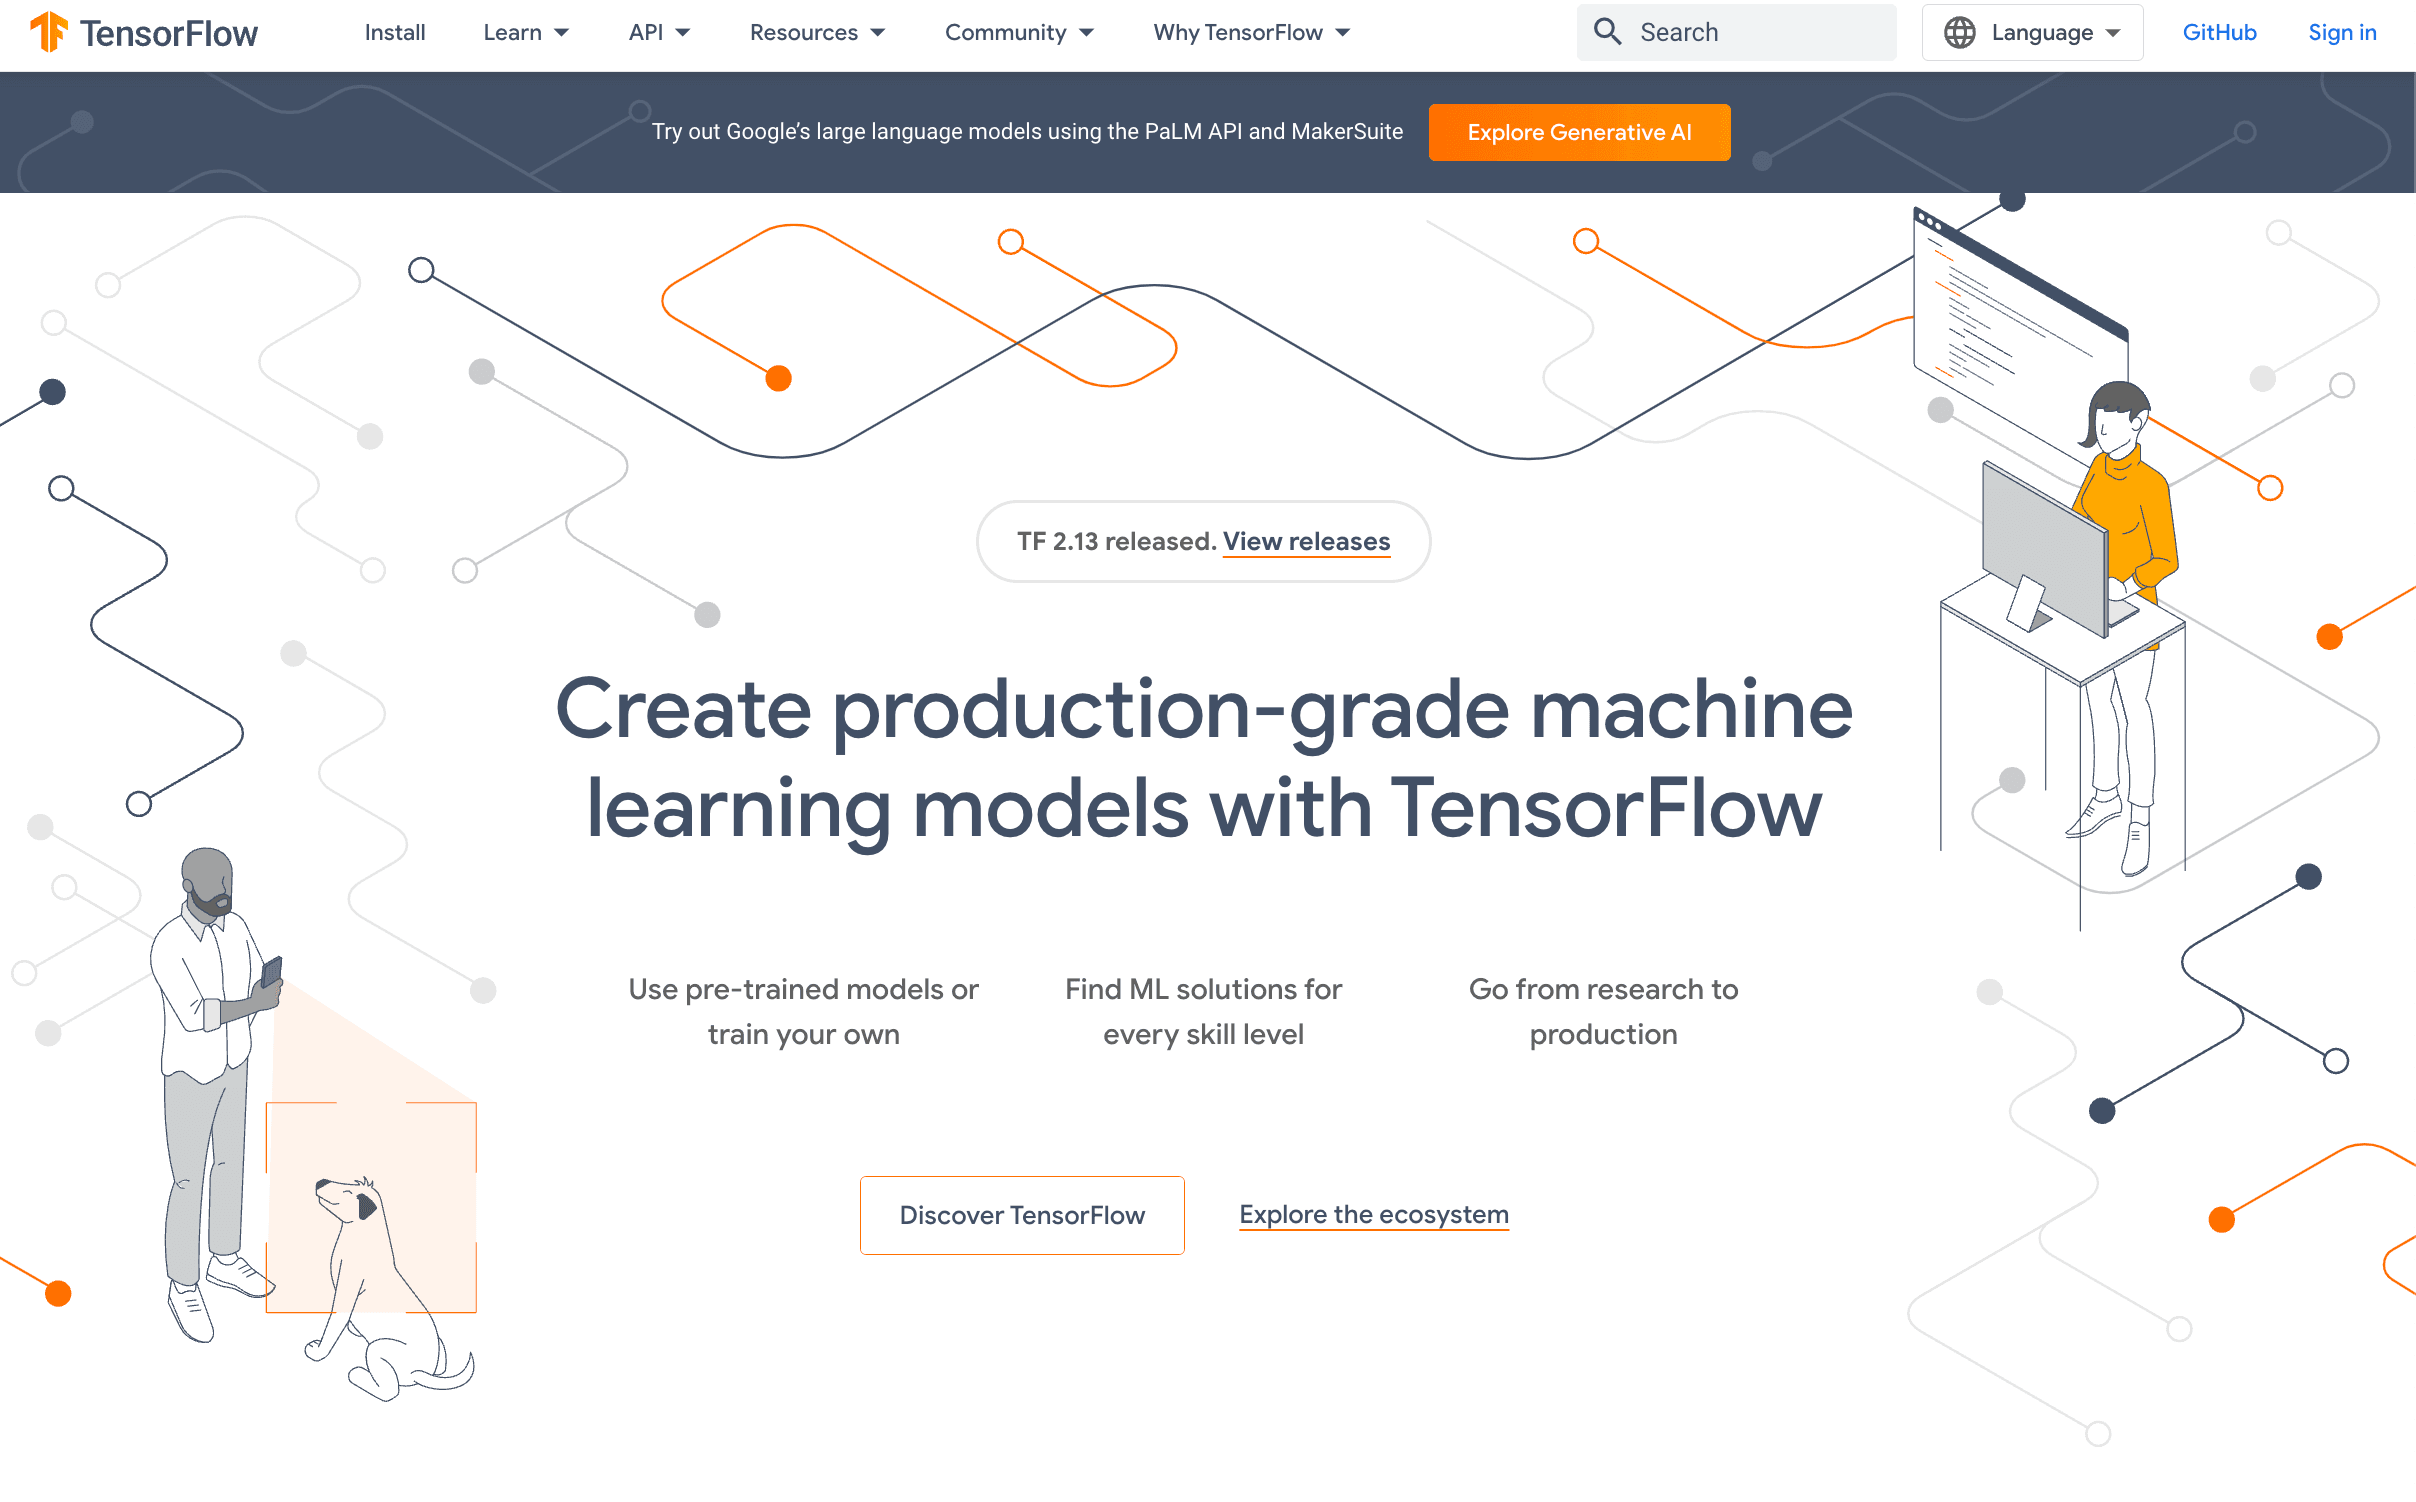Expand the Why TensorFlow chevron
This screenshot has width=2416, height=1502.
pos(1342,32)
